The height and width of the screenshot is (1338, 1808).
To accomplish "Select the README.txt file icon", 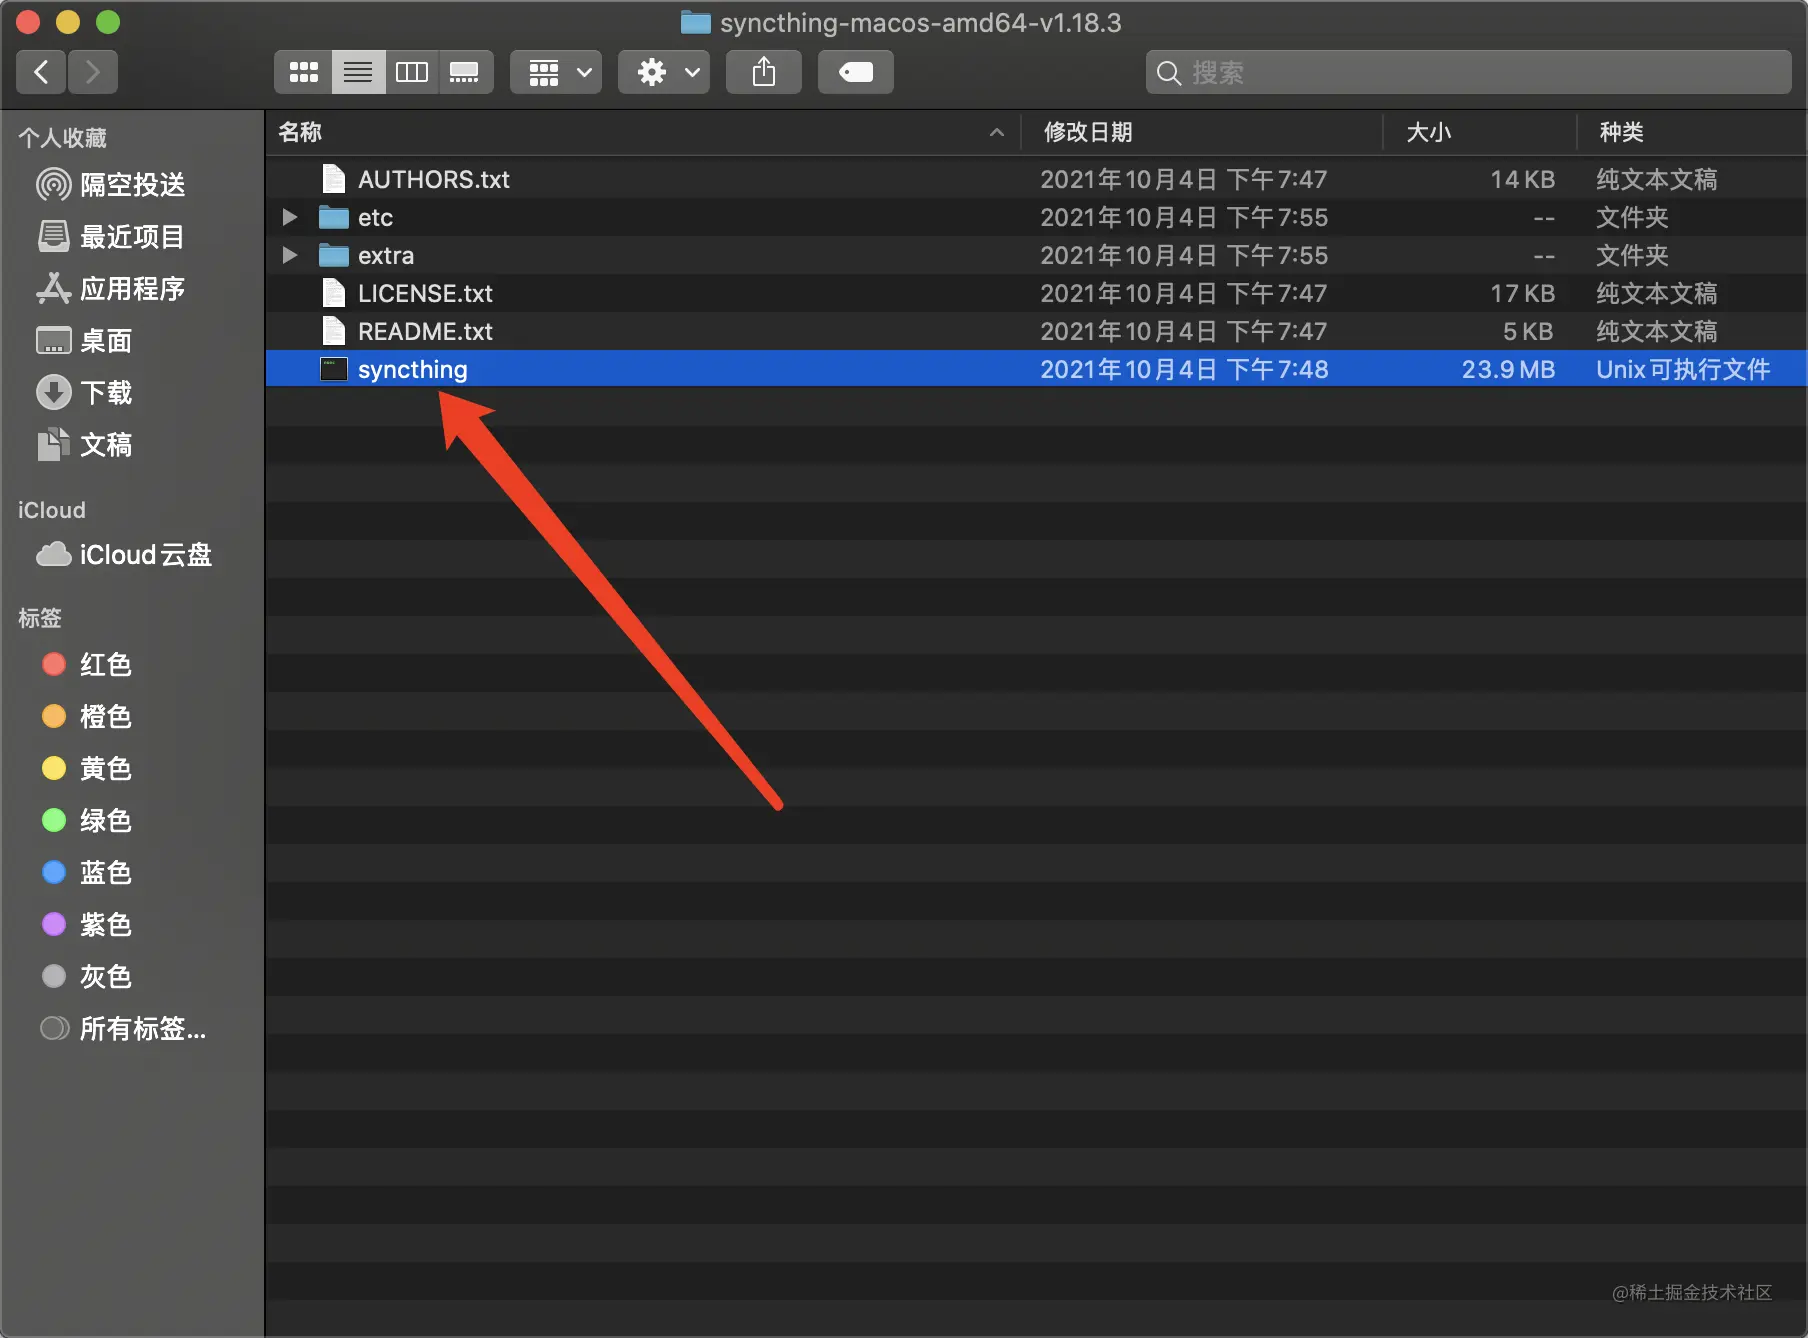I will pyautogui.click(x=334, y=331).
